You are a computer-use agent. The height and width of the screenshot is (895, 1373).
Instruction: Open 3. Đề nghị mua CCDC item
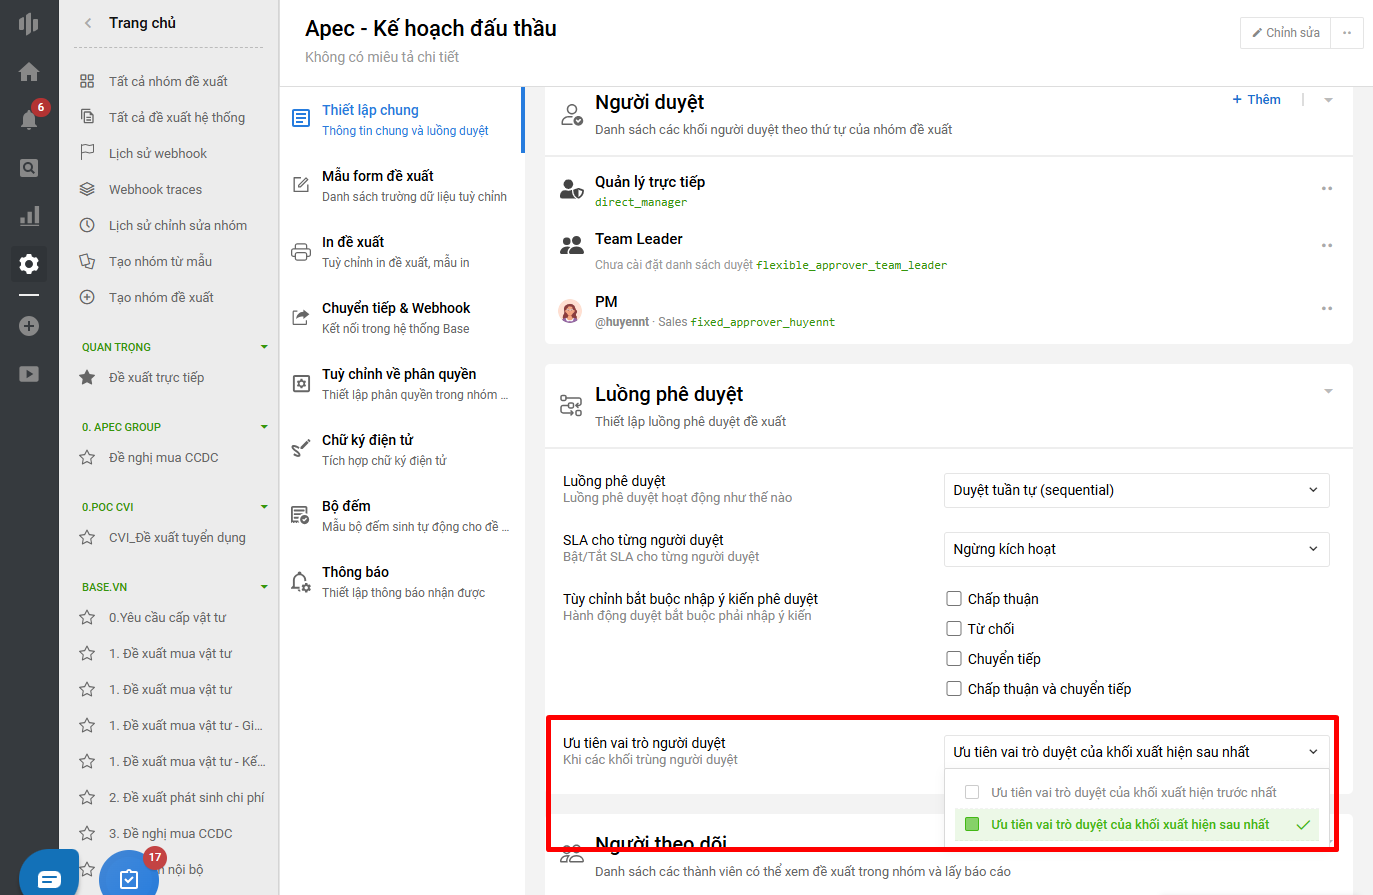coord(170,833)
